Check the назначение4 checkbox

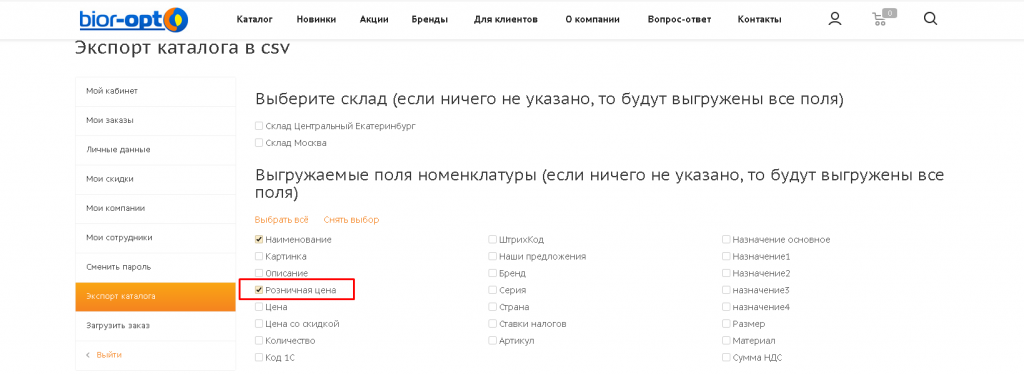point(726,307)
